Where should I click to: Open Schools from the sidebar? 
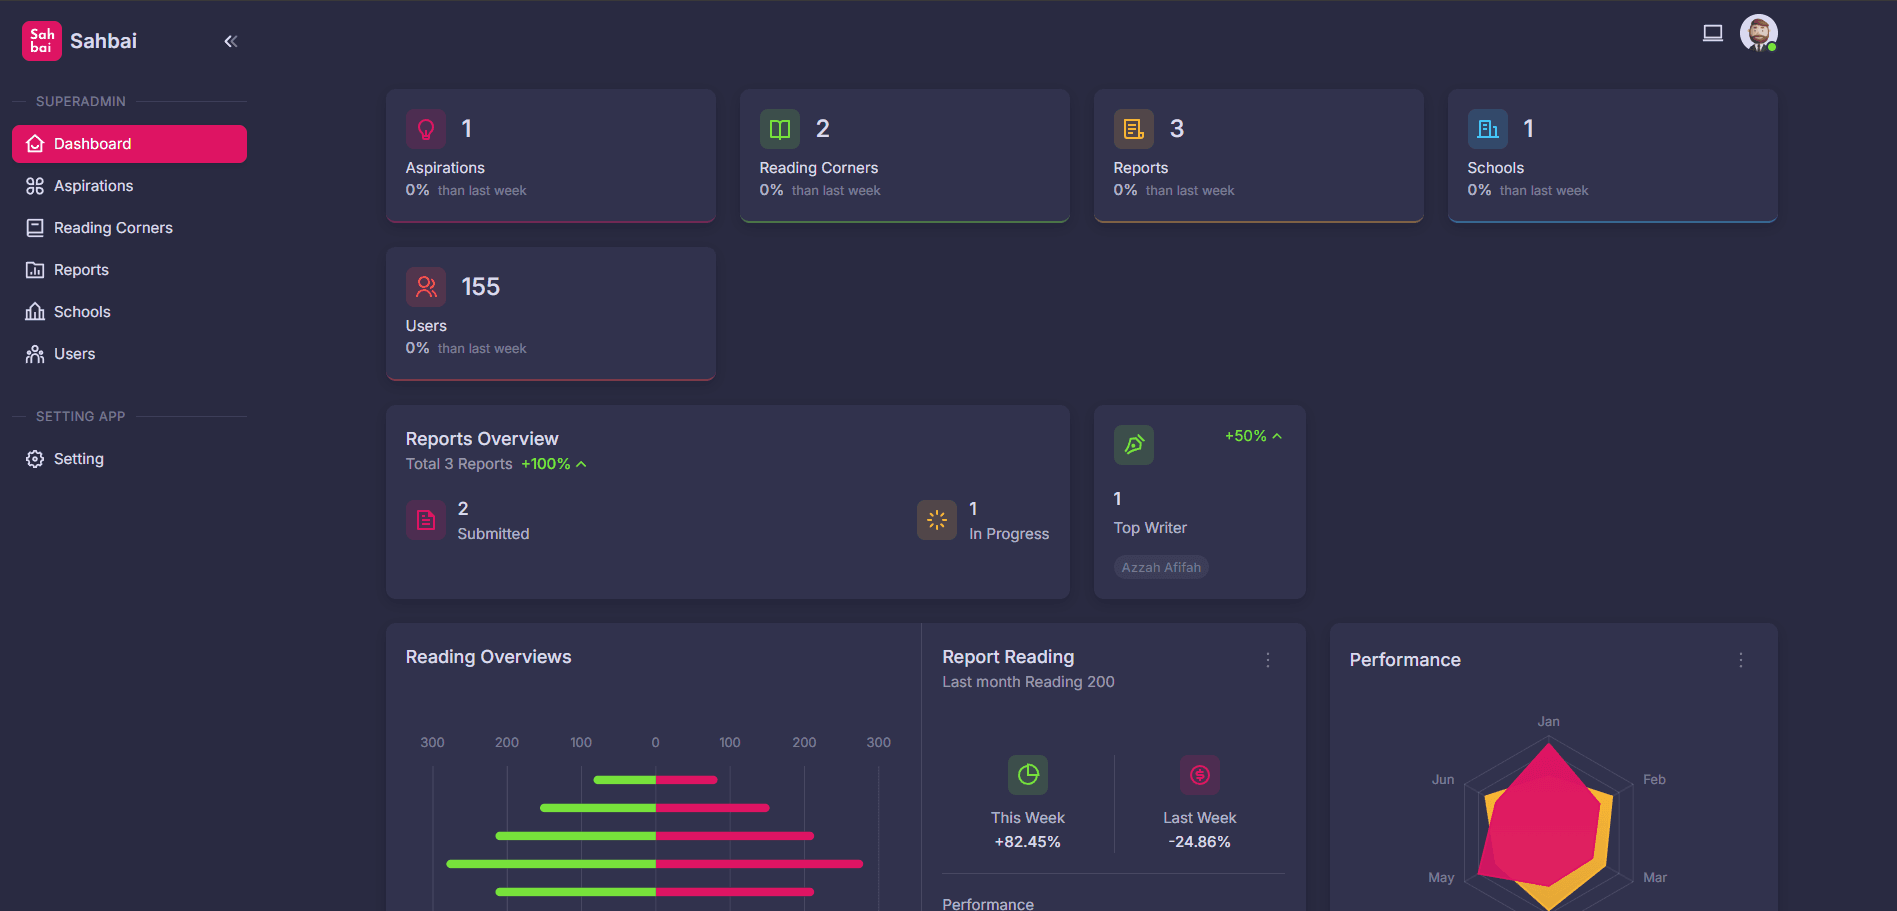point(82,312)
